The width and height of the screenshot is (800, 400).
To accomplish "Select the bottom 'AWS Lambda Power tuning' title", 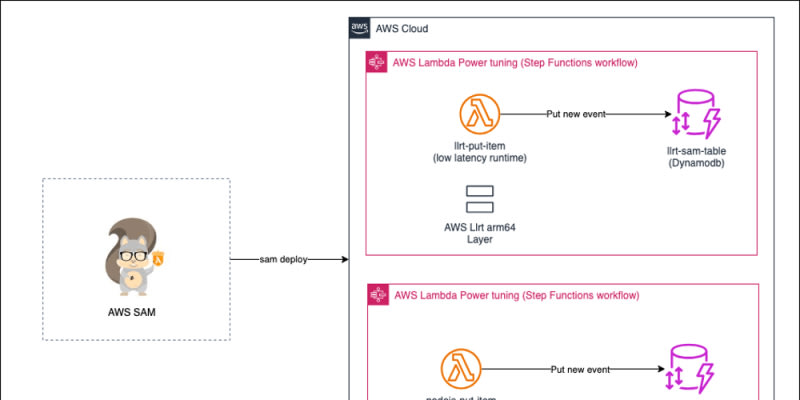I will coord(516,295).
